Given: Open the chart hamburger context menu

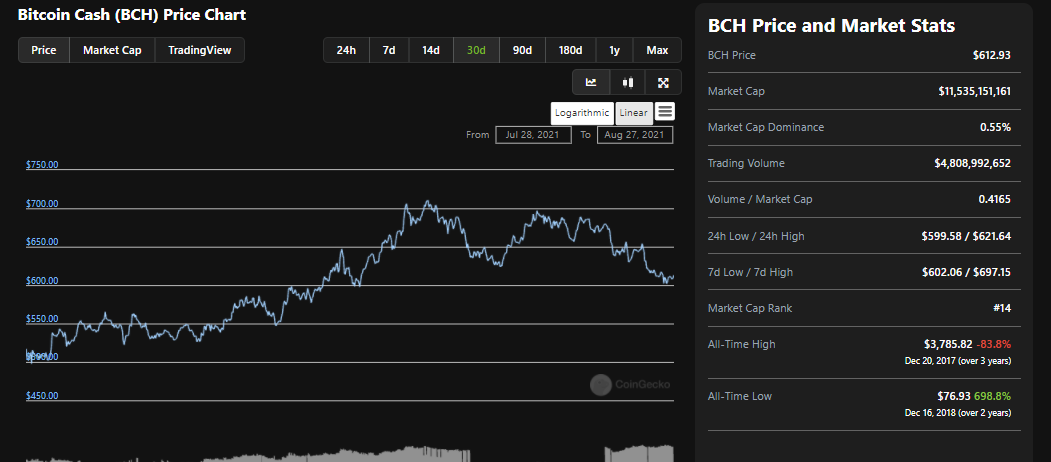Looking at the screenshot, I should point(665,112).
